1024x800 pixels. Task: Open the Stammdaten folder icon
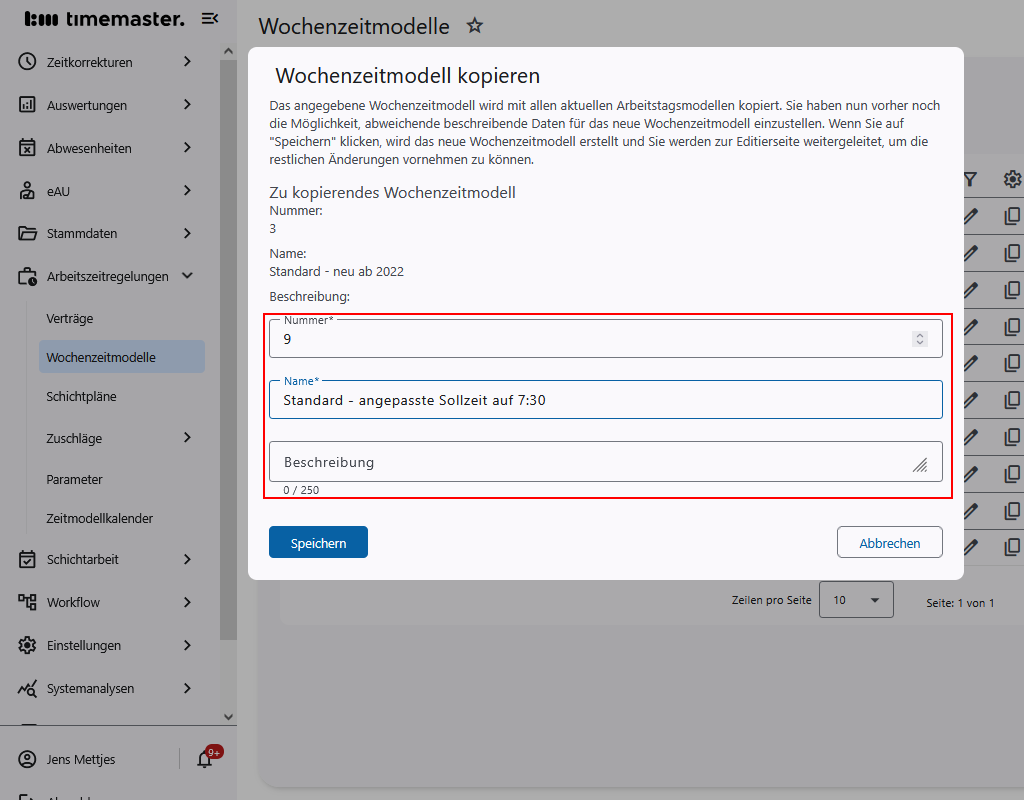27,233
